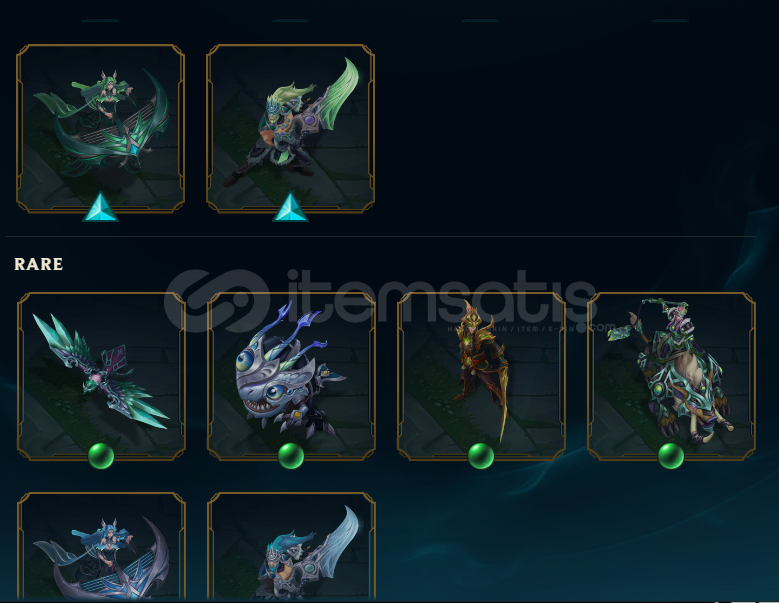Select the gold and green armored swordsman tile
This screenshot has height=603, width=779.
click(481, 376)
